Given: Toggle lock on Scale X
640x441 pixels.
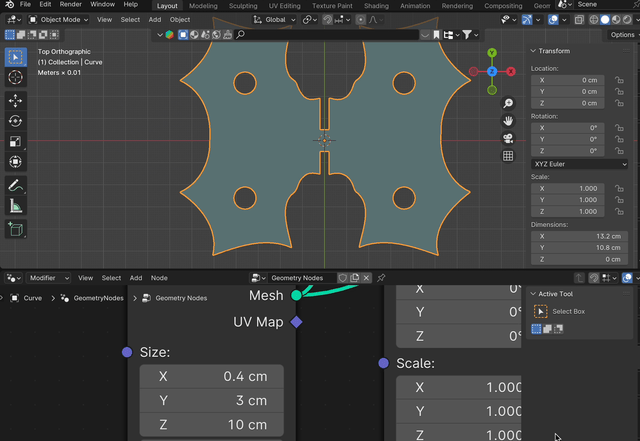Looking at the screenshot, I should click(x=619, y=188).
